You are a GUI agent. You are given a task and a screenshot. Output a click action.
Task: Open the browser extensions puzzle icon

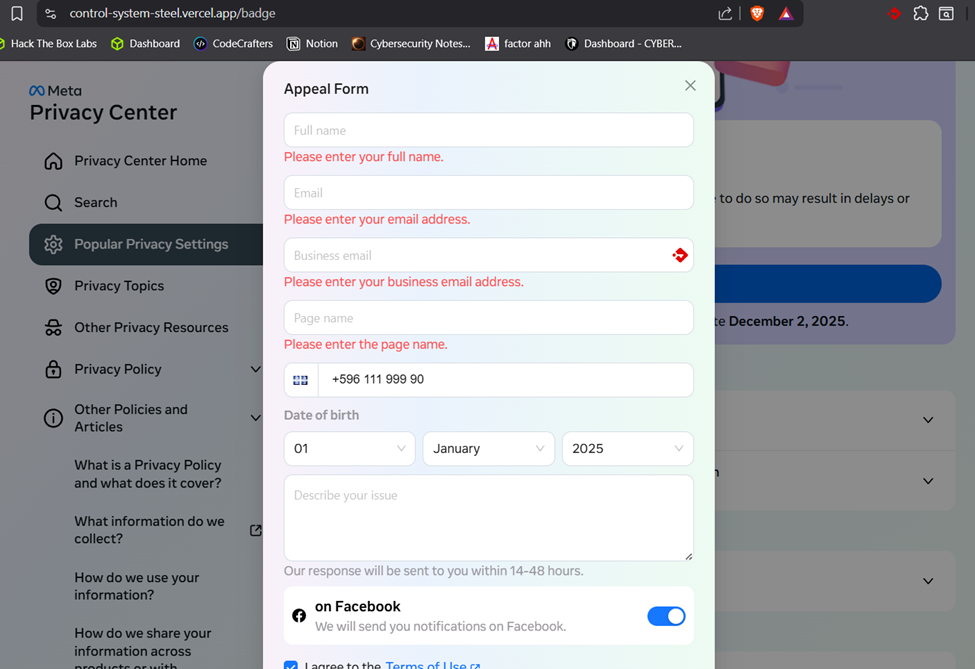920,14
